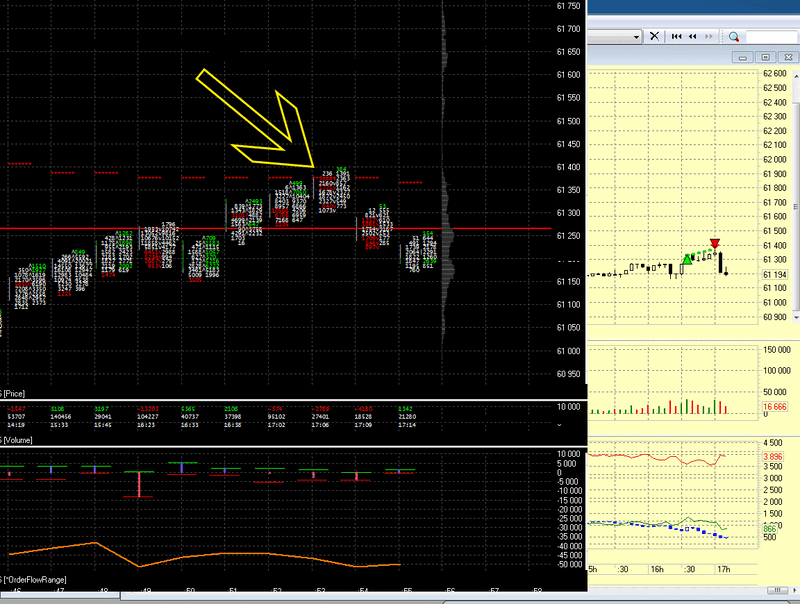This screenshot has height=604, width=800.
Task: Open the toolbar combo box dropdown arrow
Action: pyautogui.click(x=636, y=37)
